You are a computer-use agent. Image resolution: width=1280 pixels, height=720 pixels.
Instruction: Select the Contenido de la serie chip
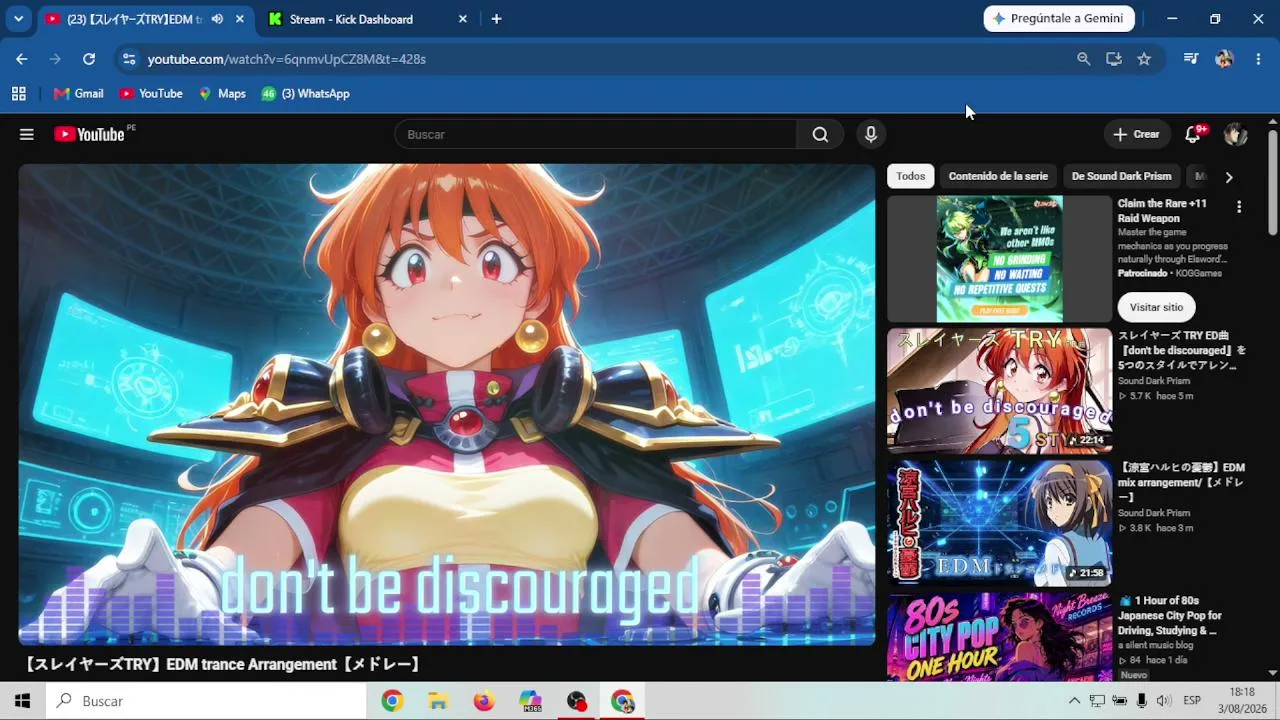click(998, 176)
